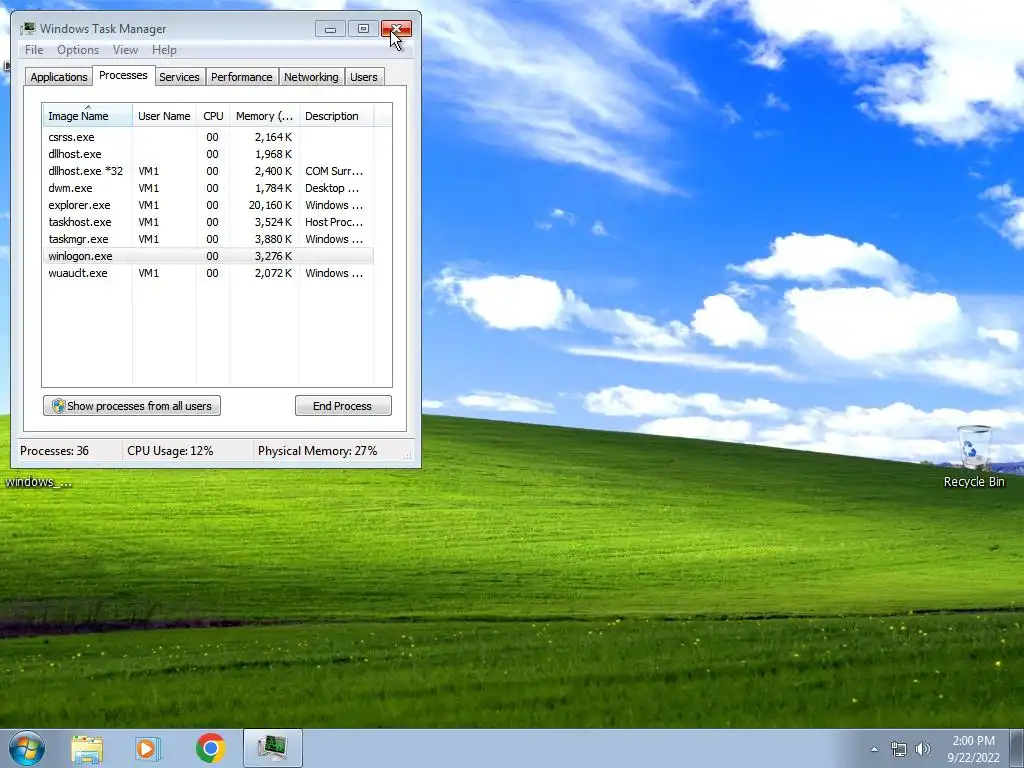Click the COM Surr... description cell
This screenshot has height=768, width=1024.
[334, 171]
